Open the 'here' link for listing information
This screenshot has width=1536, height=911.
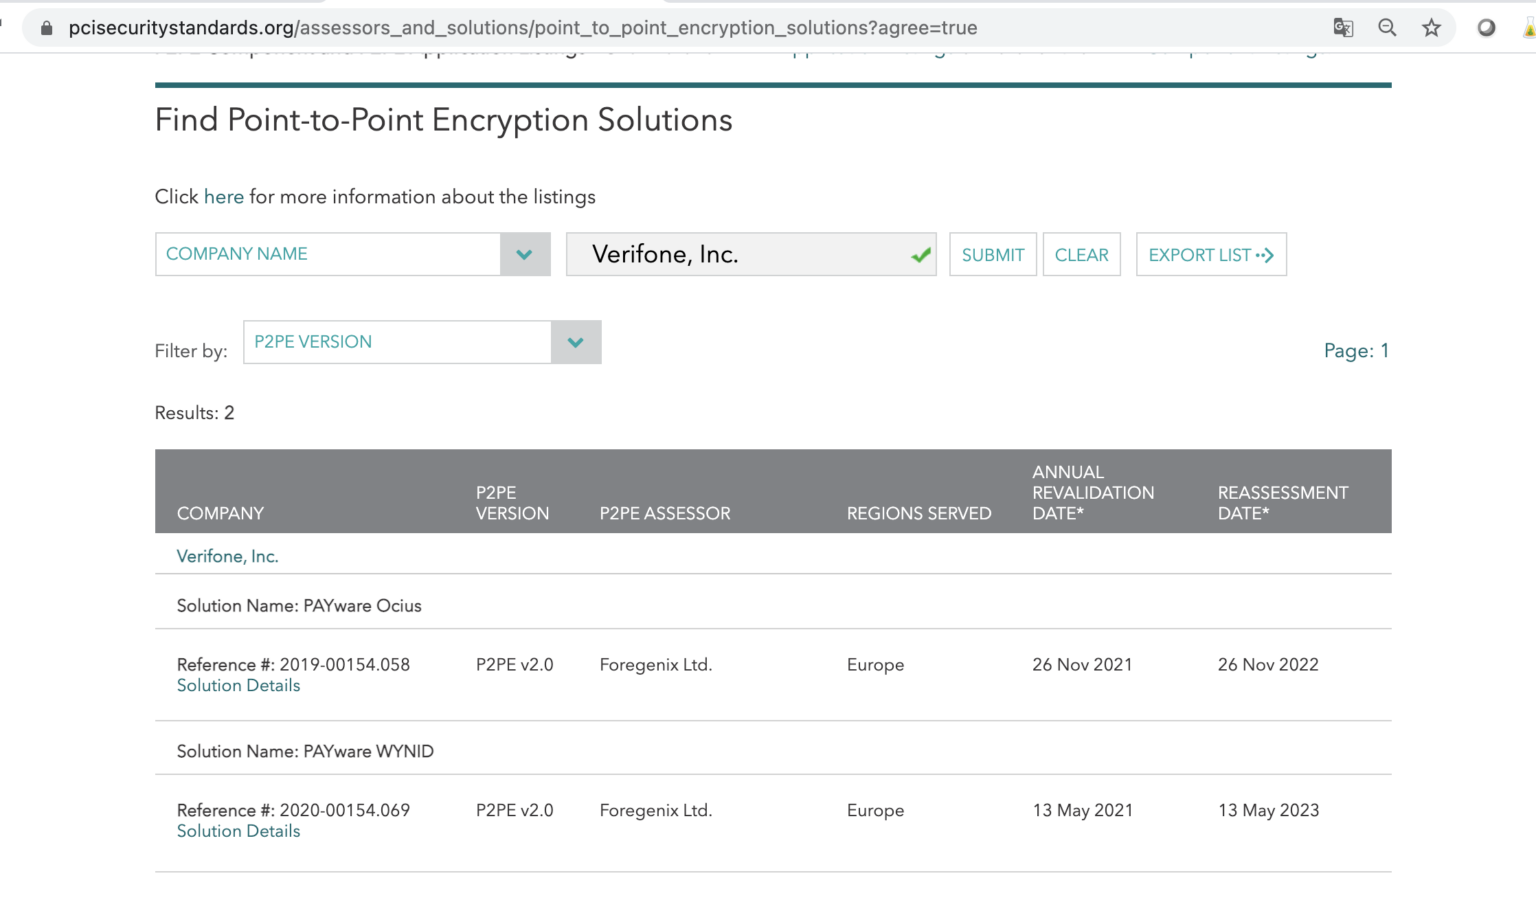[x=224, y=197]
